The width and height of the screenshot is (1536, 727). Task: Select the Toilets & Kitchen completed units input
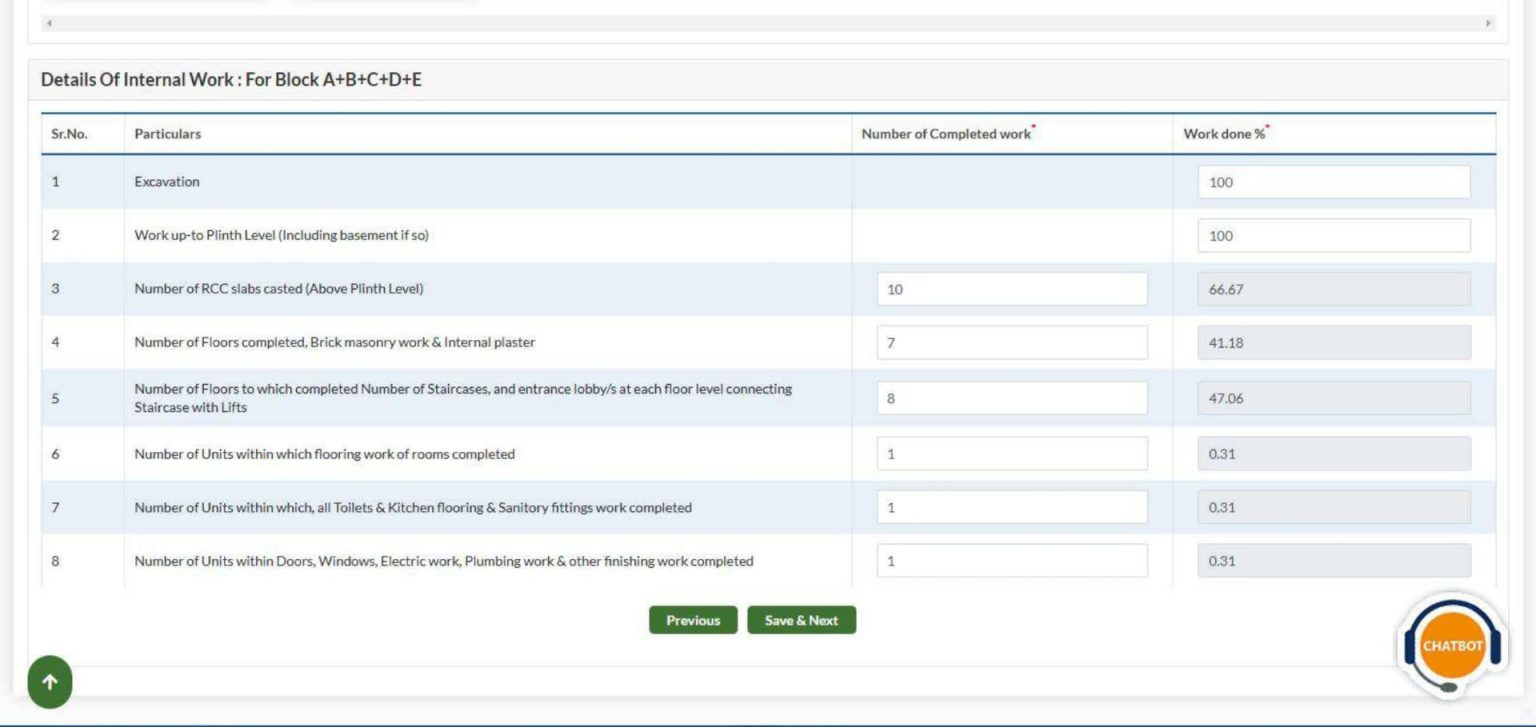(x=1011, y=507)
